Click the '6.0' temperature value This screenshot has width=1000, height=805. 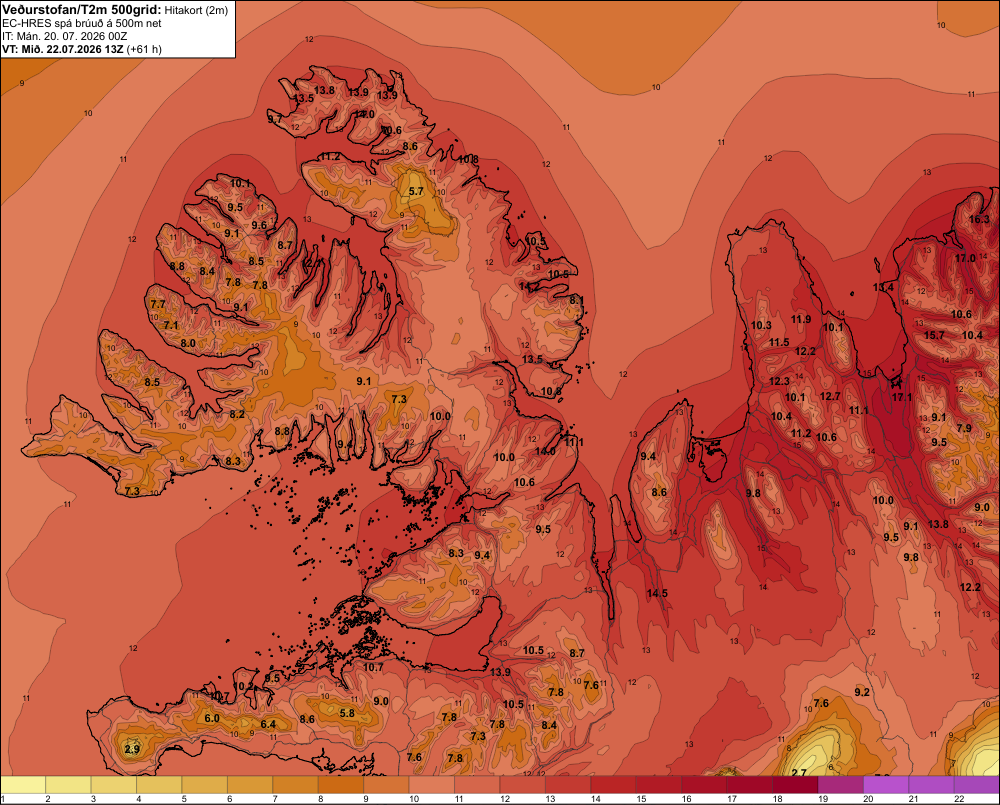pos(212,718)
